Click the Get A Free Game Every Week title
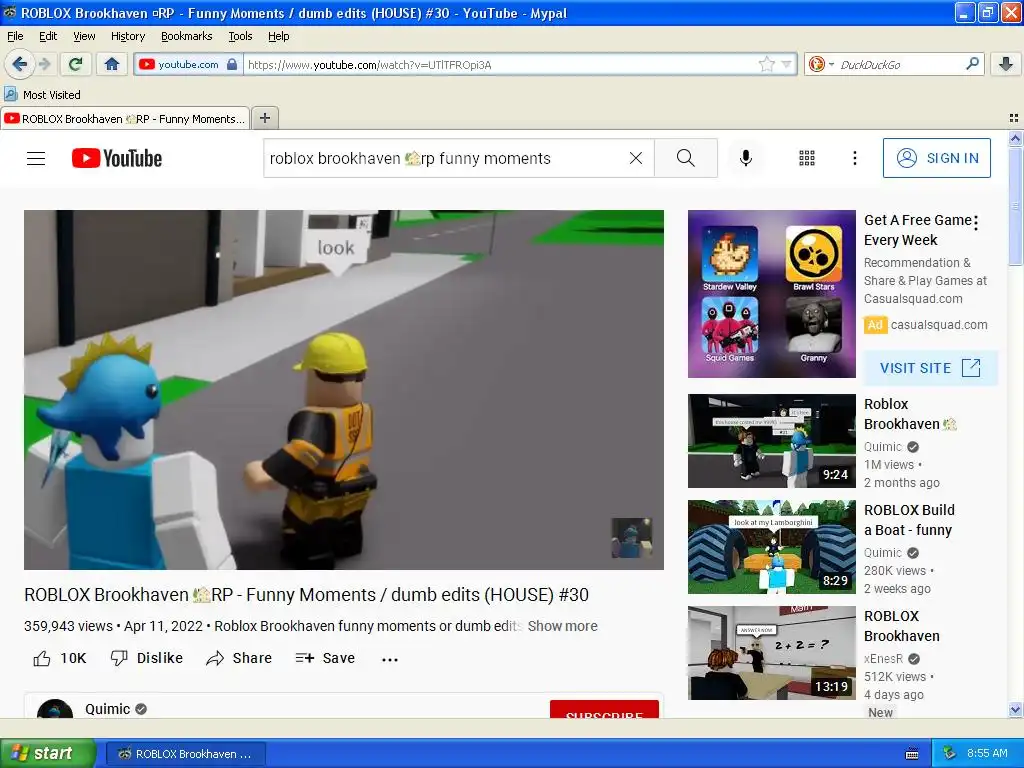Viewport: 1024px width, 768px height. click(918, 230)
